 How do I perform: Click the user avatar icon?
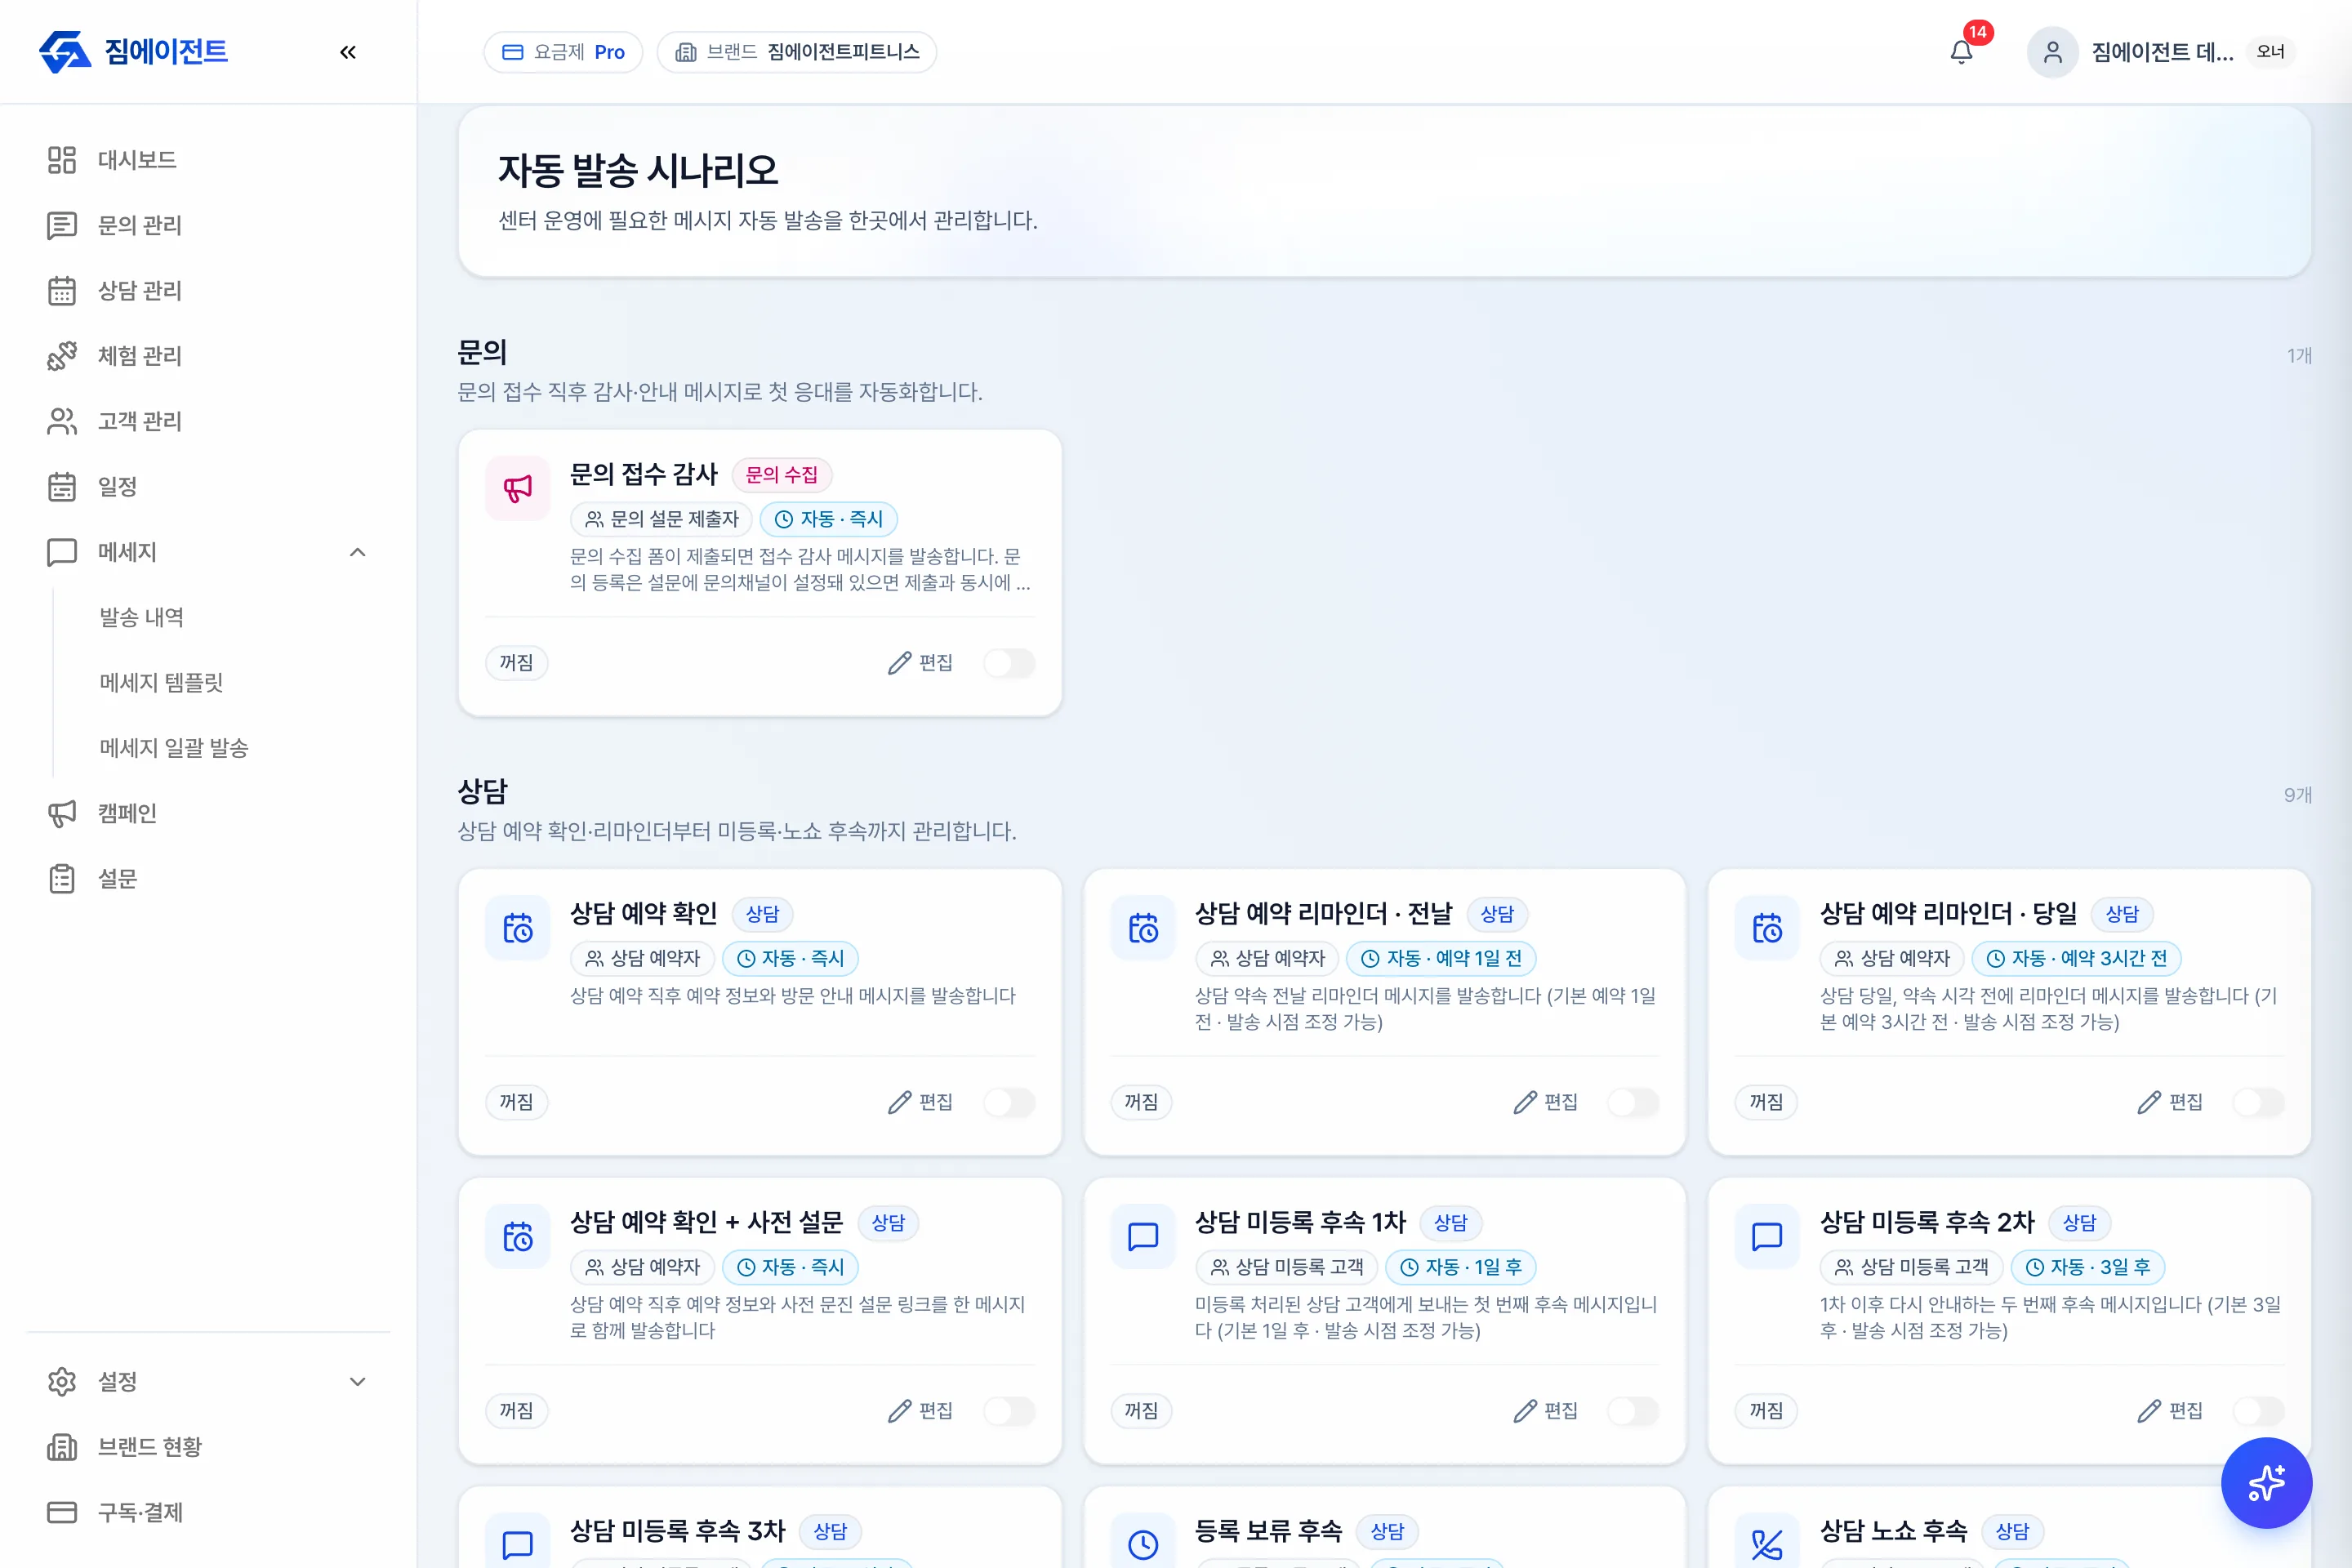pyautogui.click(x=2052, y=52)
